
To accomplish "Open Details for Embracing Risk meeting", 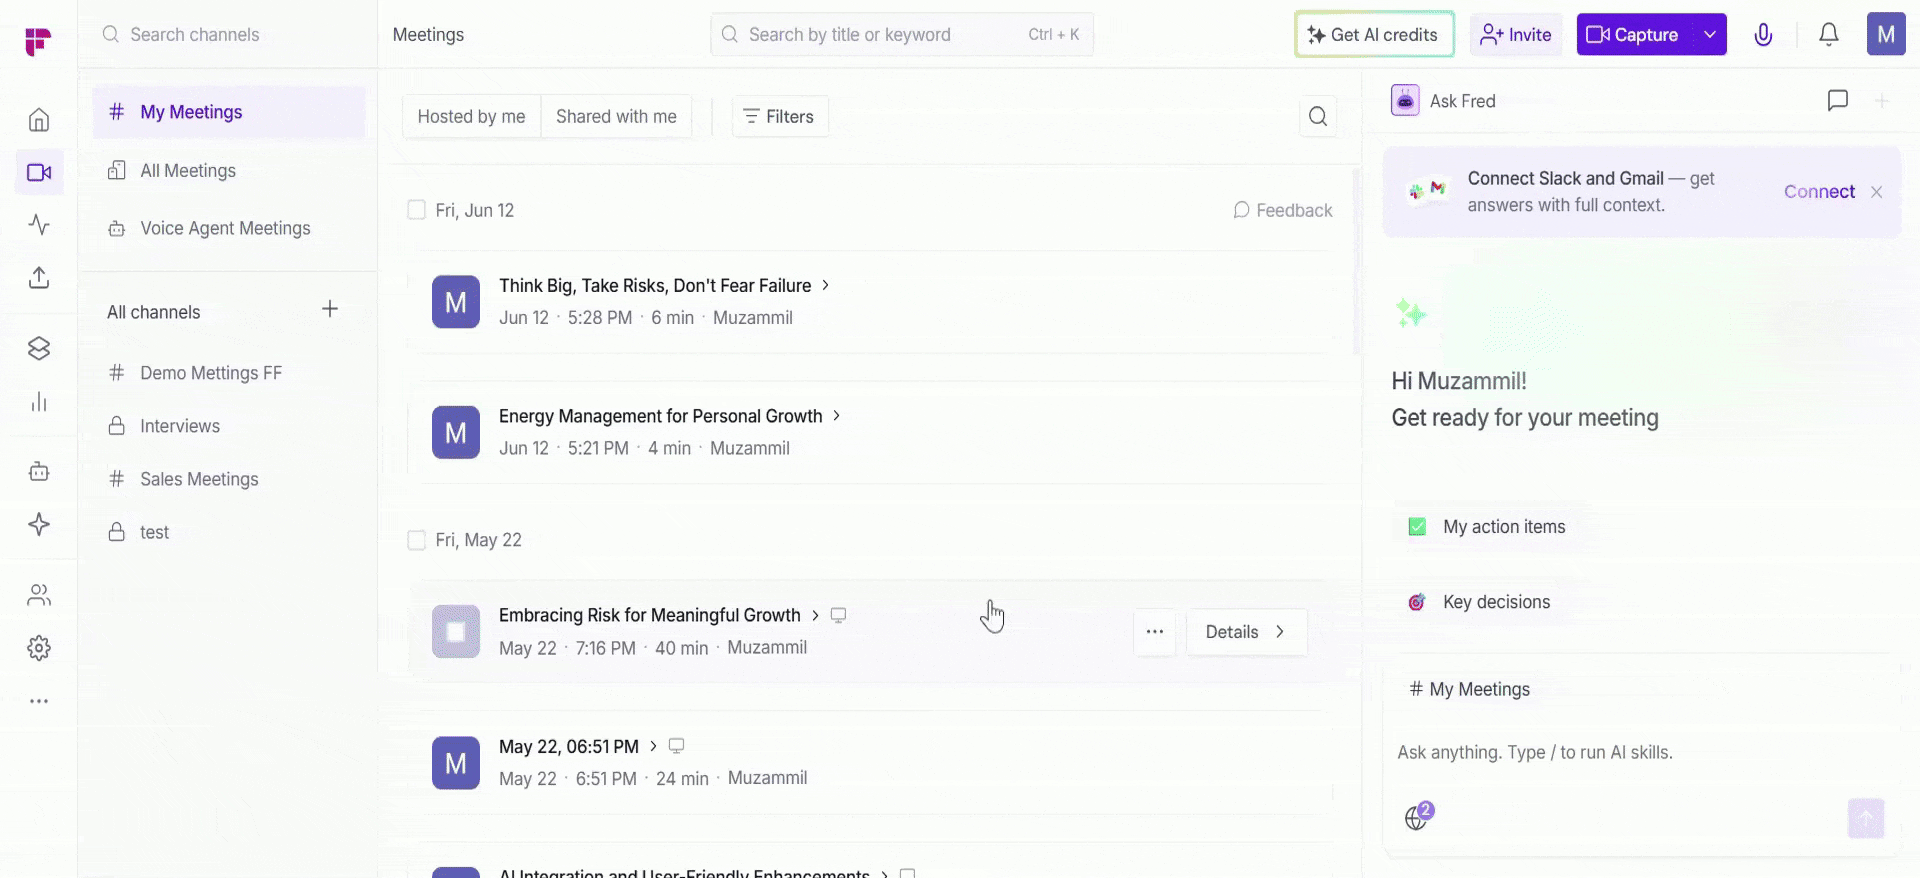I will (x=1246, y=632).
